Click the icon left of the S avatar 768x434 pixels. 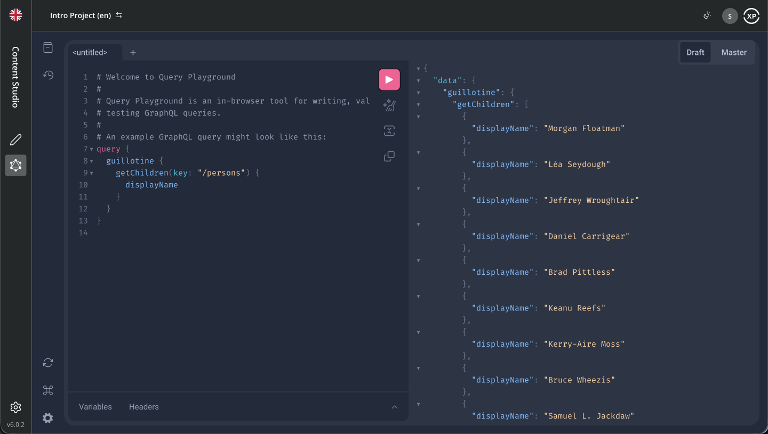707,16
